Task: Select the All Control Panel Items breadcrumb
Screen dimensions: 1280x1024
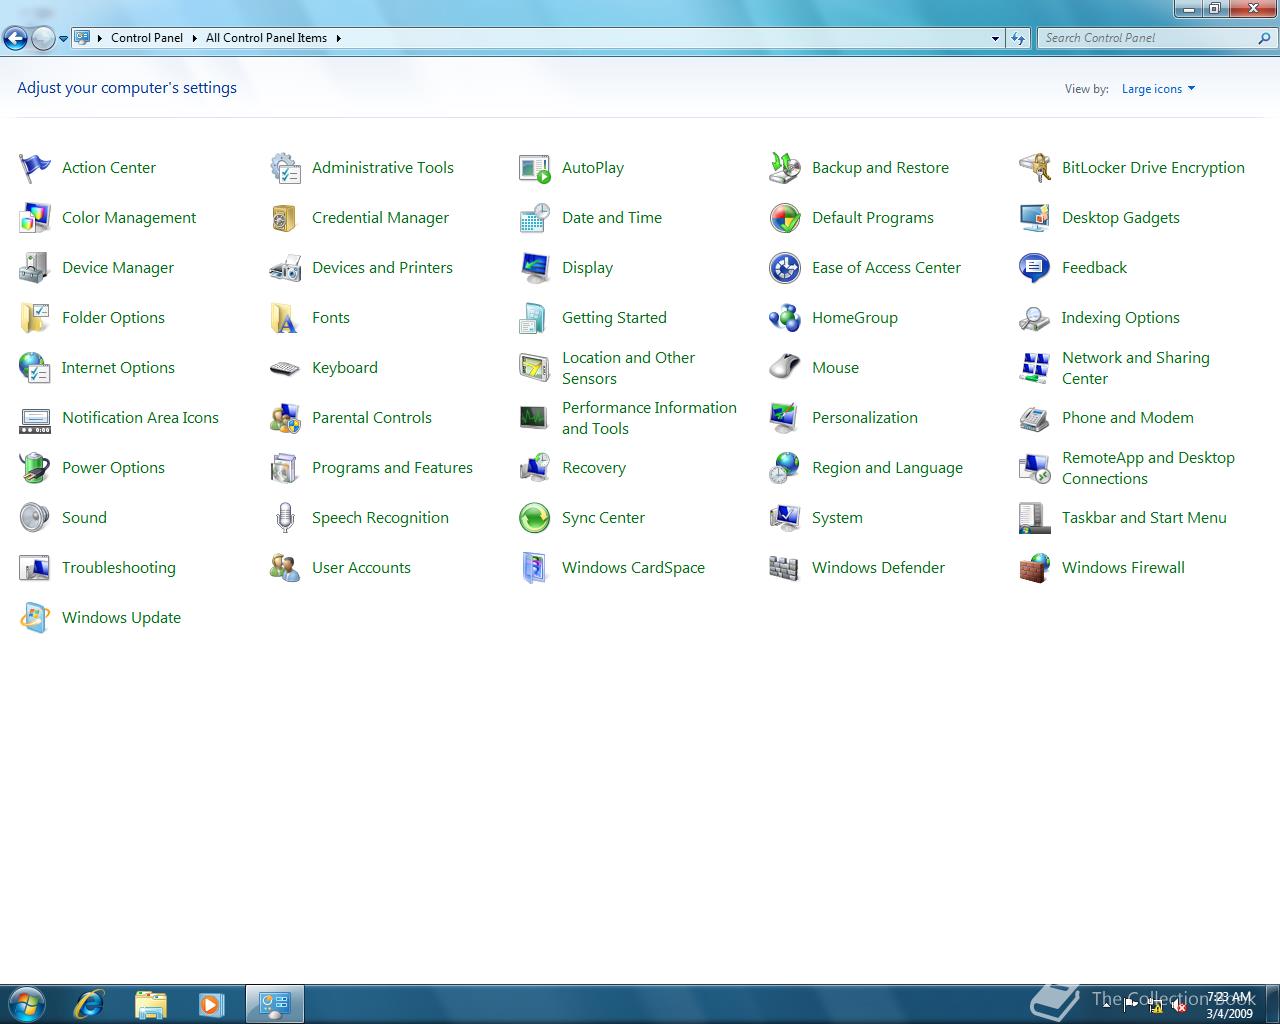Action: pyautogui.click(x=266, y=38)
